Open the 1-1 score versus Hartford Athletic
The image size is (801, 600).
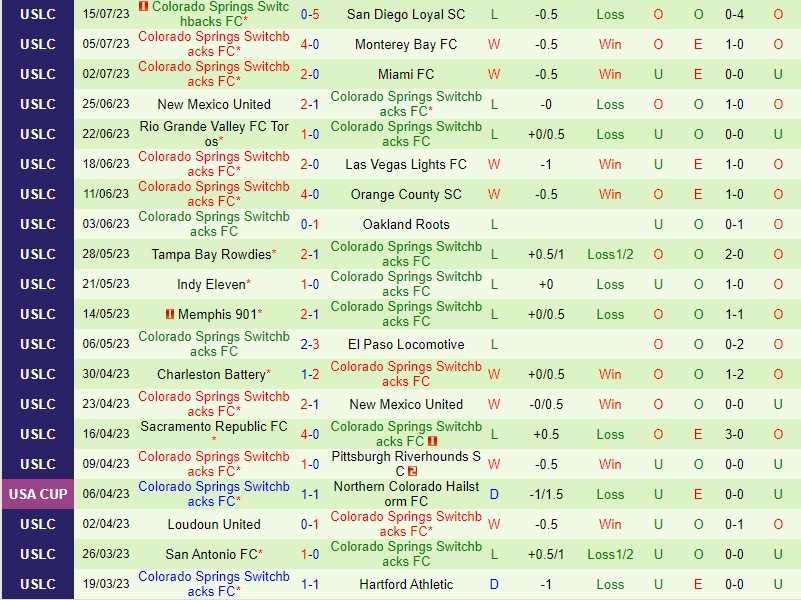coord(310,584)
